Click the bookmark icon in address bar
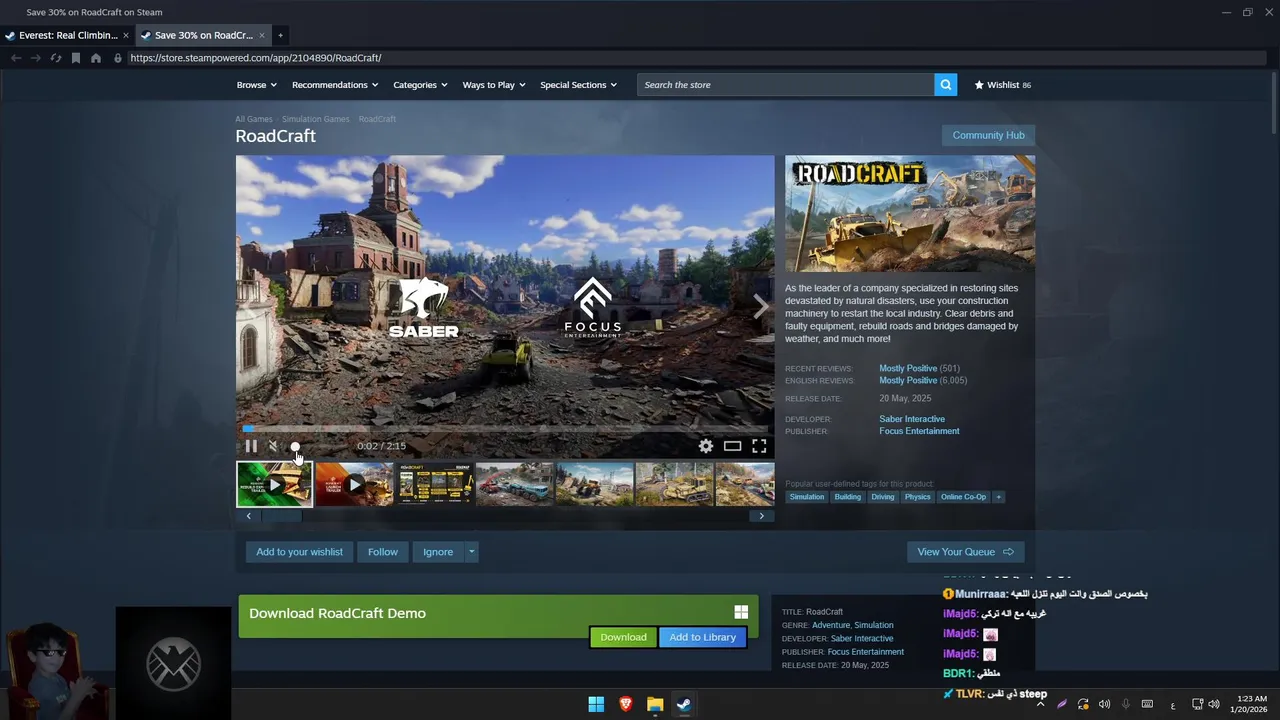The height and width of the screenshot is (720, 1280). click(76, 58)
